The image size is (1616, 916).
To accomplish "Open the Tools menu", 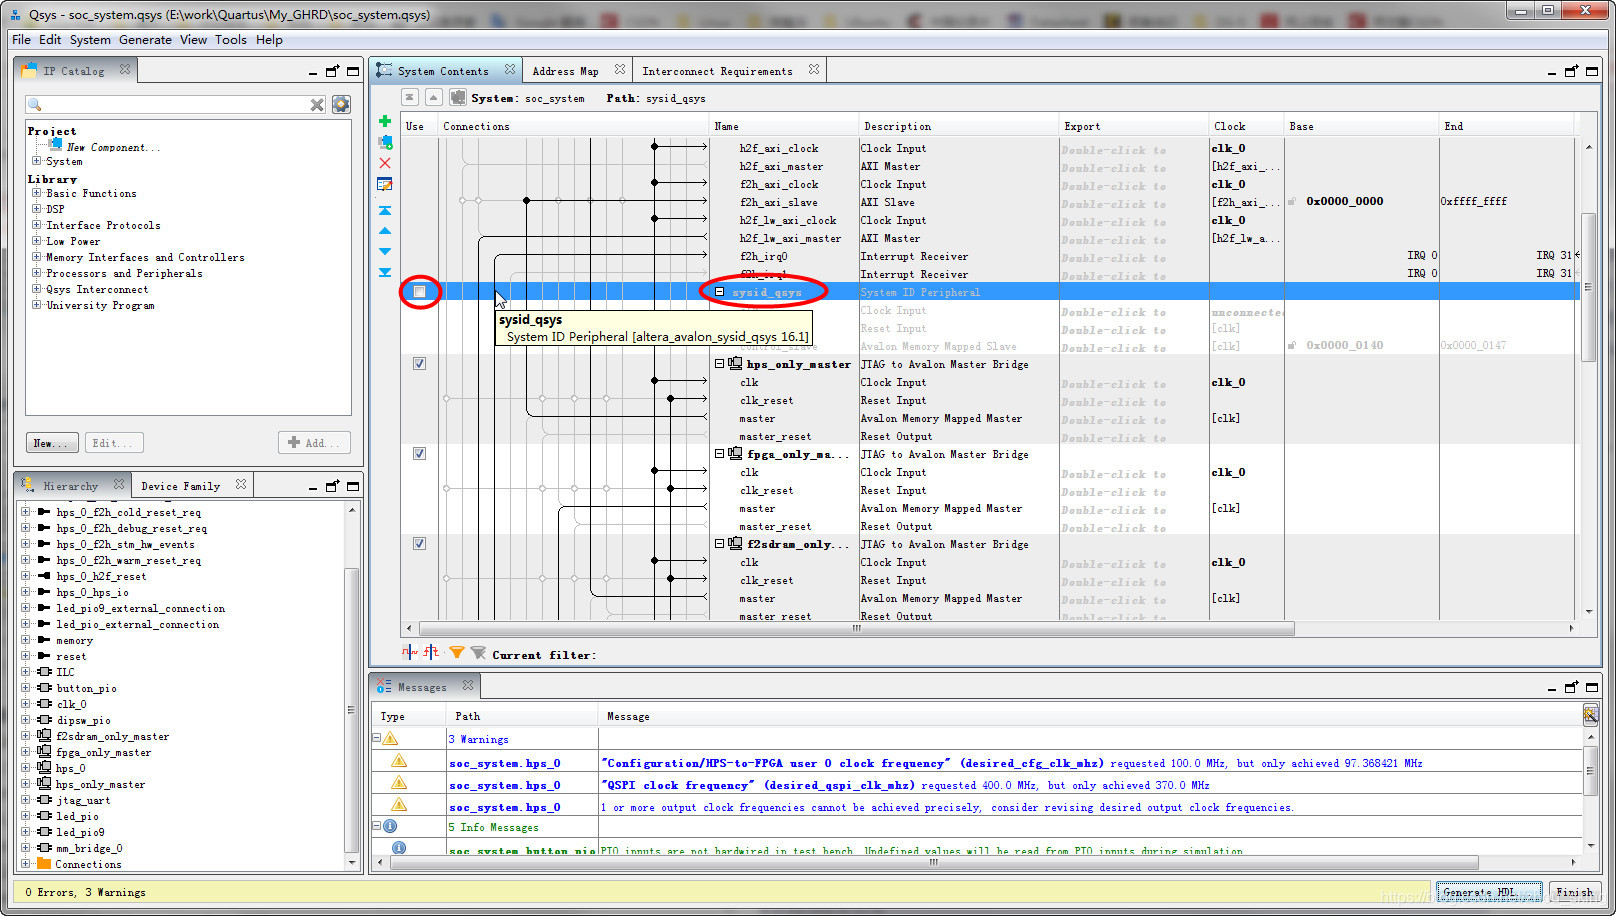I will click(230, 40).
